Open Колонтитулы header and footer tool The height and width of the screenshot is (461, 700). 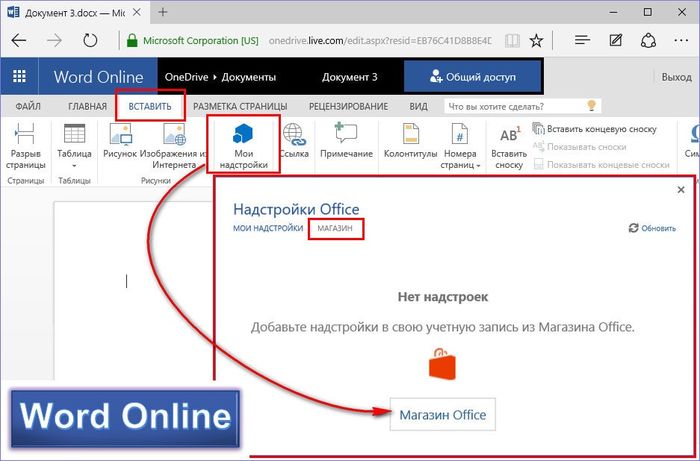410,144
